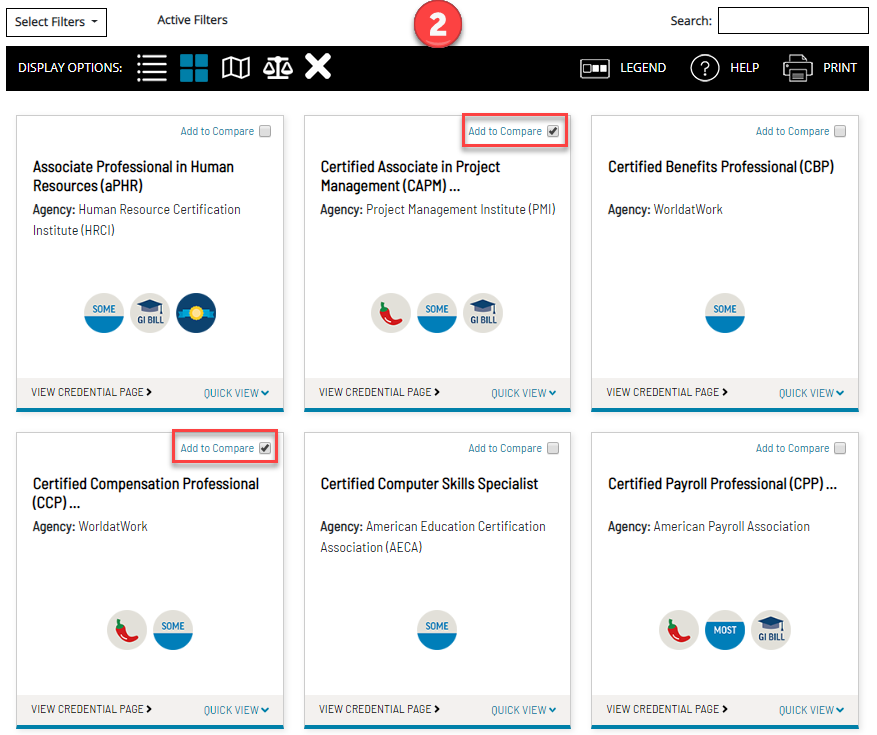
Task: Click the X clear icon in toolbar
Action: 318,68
